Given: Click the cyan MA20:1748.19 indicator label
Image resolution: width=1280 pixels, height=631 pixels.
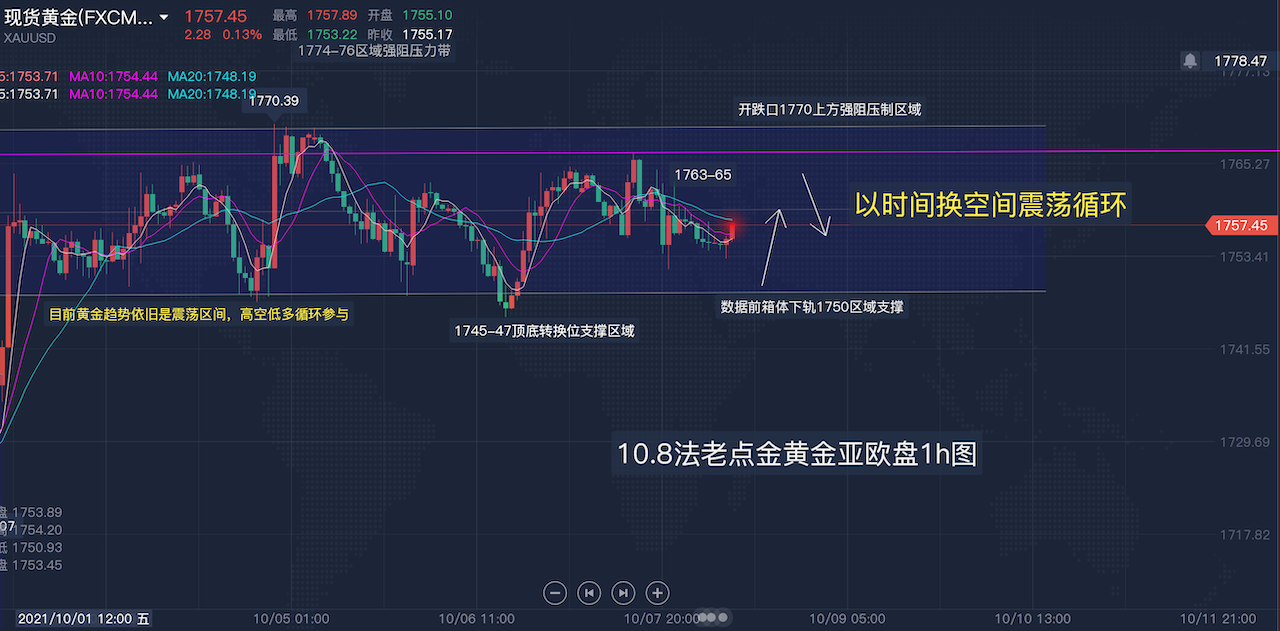Looking at the screenshot, I should pyautogui.click(x=211, y=76).
